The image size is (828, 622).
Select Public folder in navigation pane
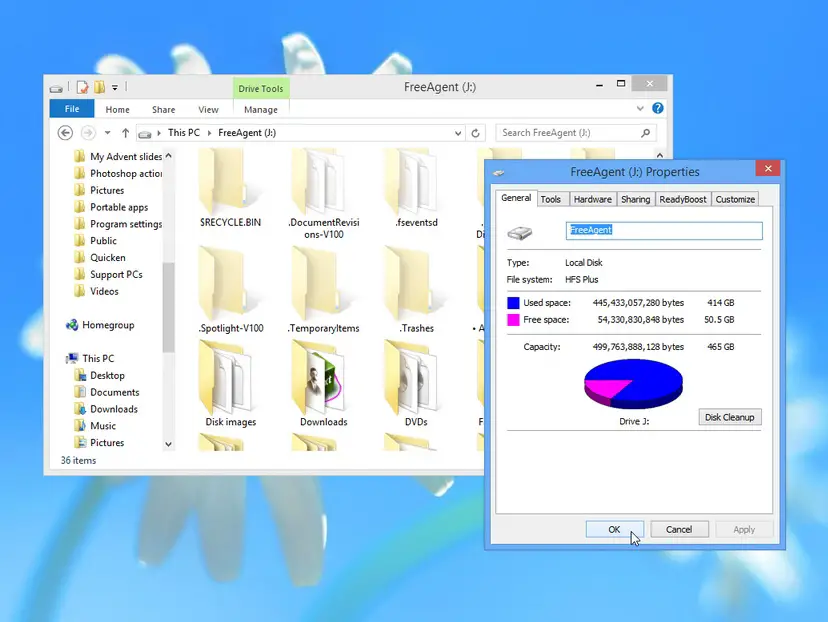[x=96, y=241]
